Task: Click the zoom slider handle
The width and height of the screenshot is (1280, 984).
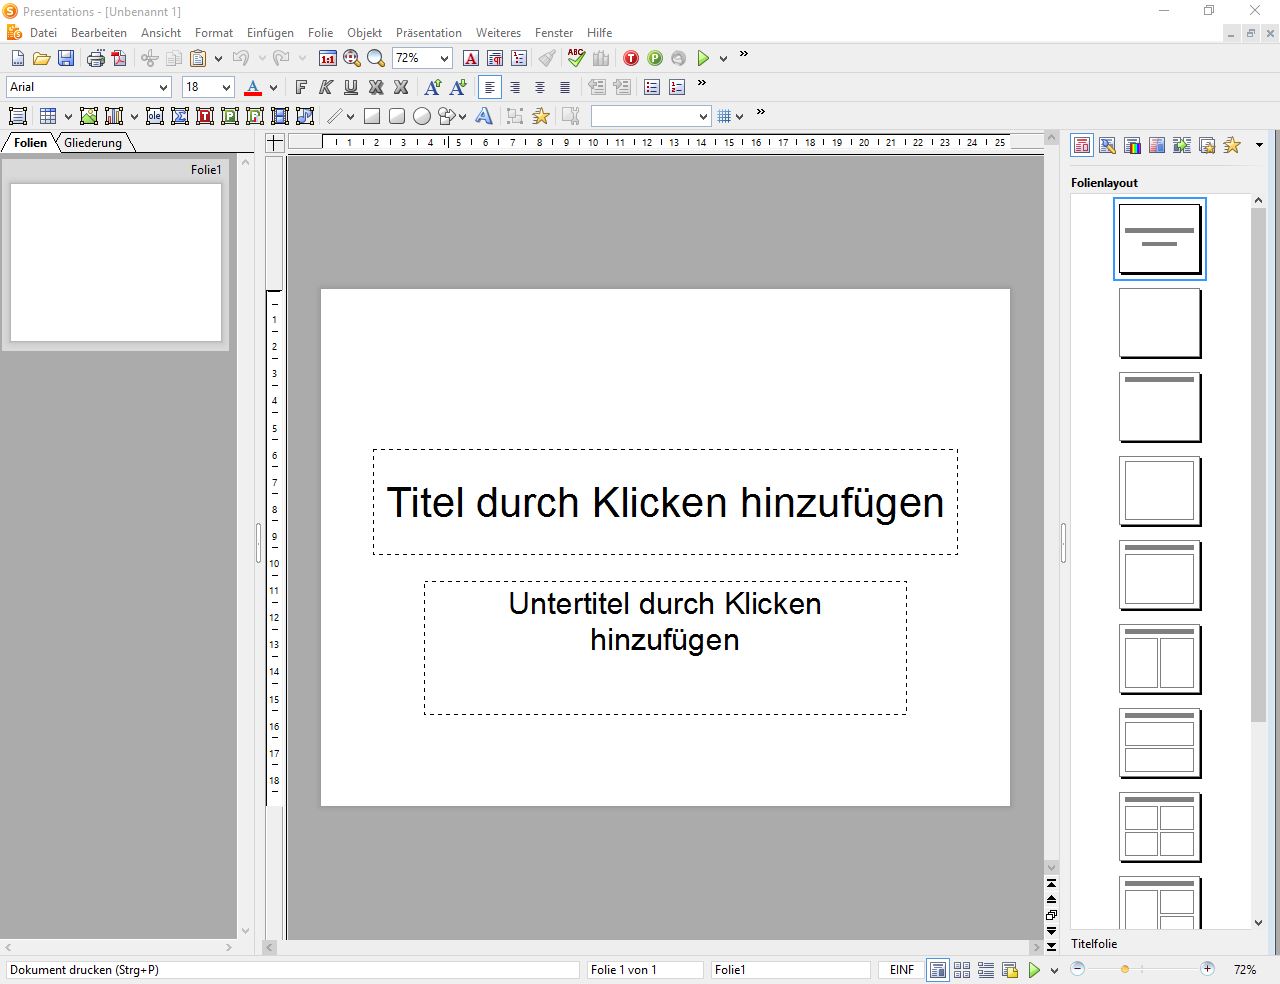Action: [1125, 969]
